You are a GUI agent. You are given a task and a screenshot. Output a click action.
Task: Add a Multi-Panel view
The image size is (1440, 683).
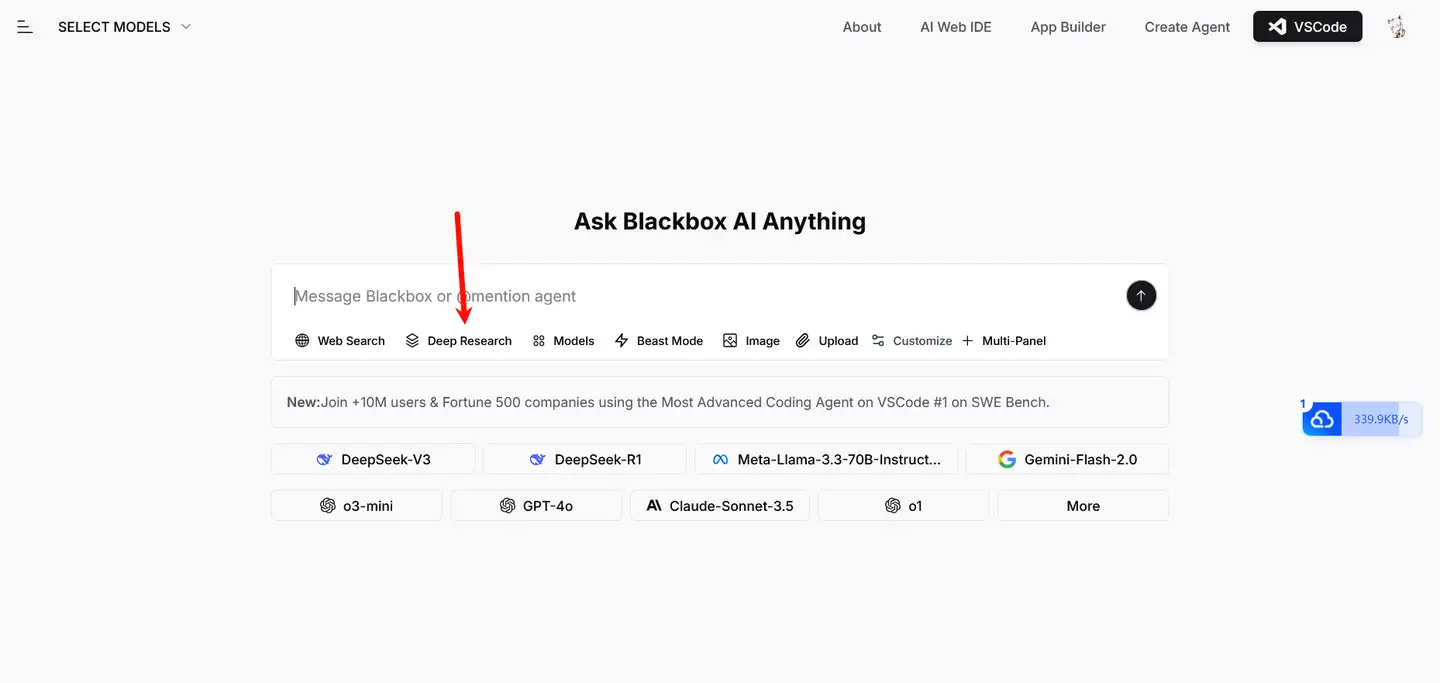click(1004, 341)
